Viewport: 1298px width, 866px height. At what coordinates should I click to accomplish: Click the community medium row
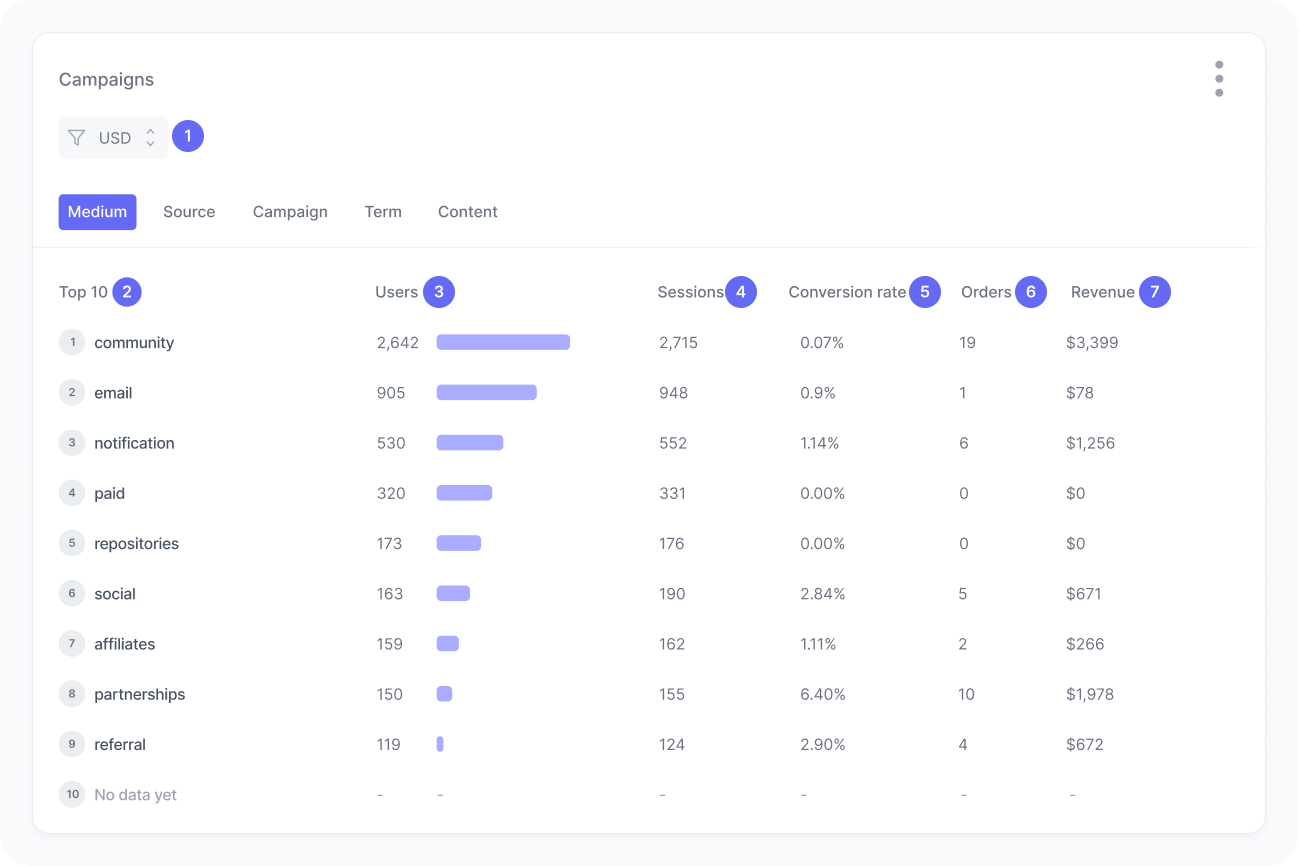click(x=134, y=342)
